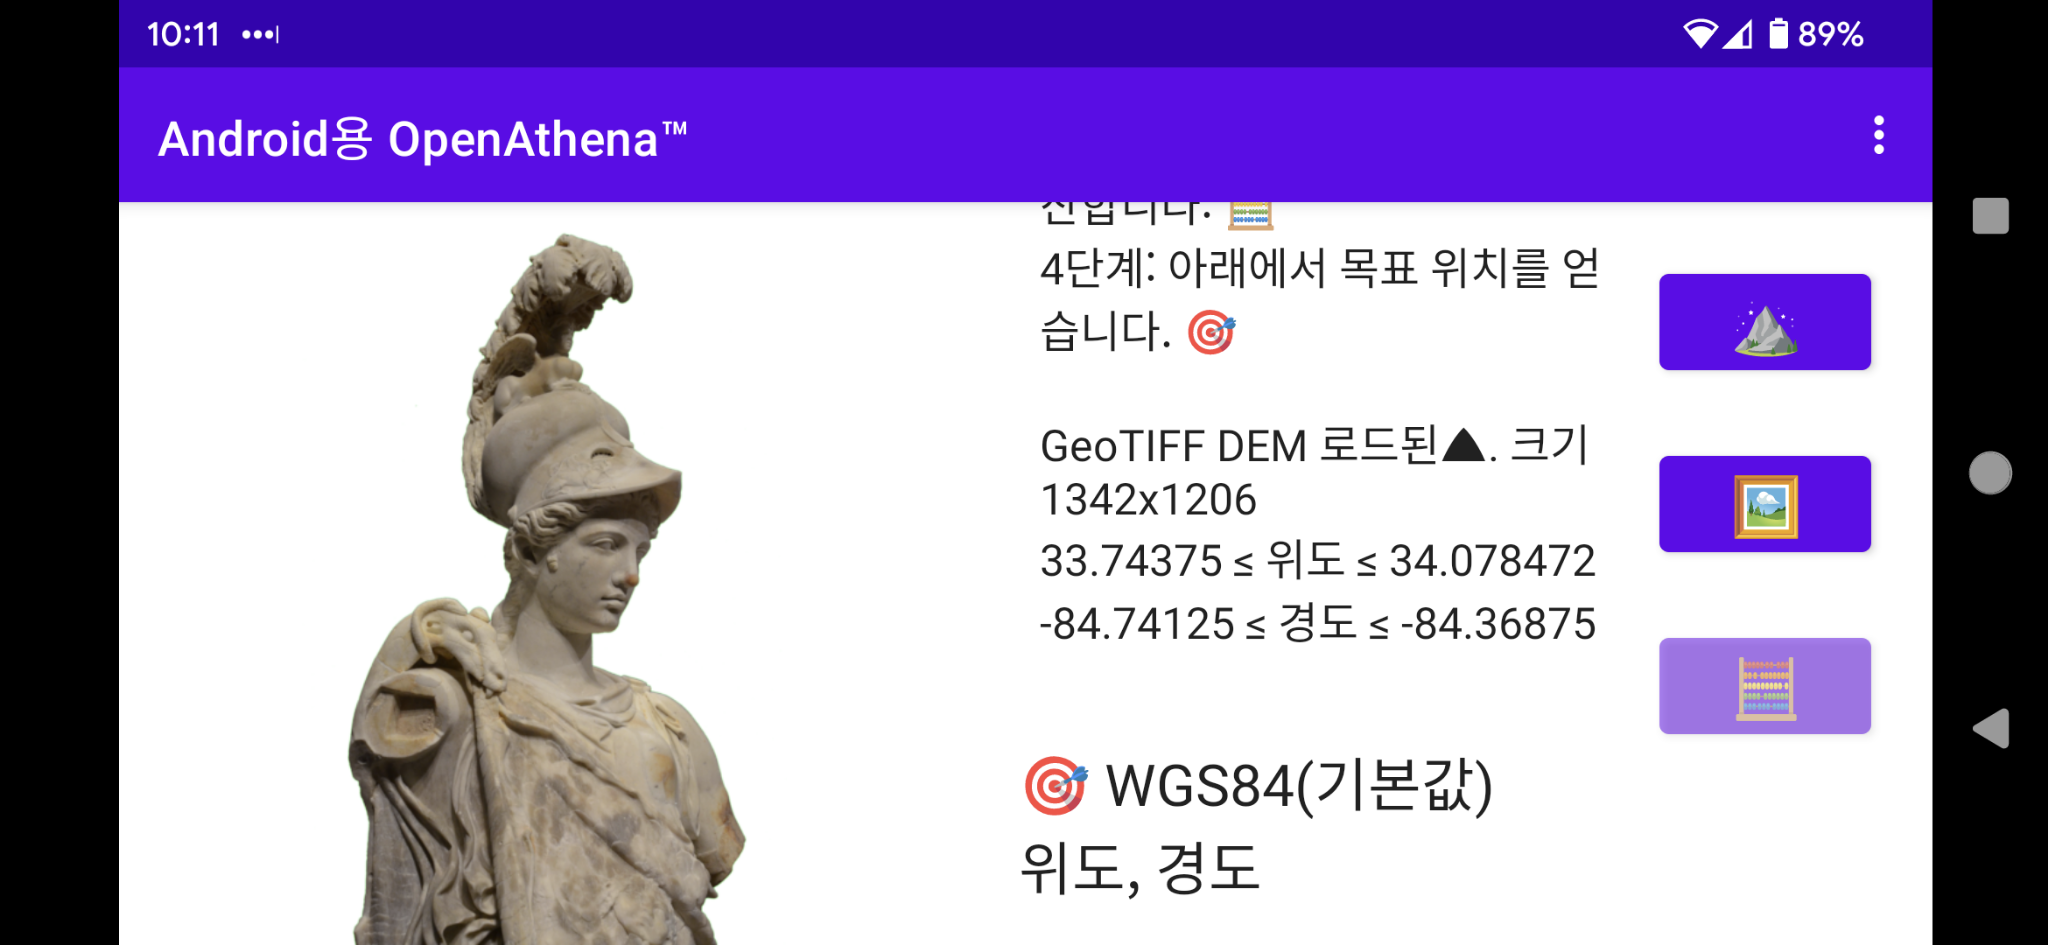
Task: Tap the Athena statue image
Action: point(545,590)
